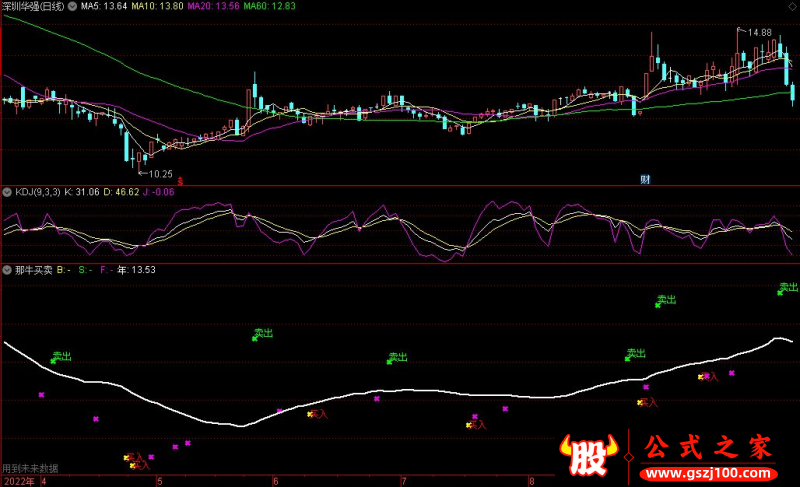Click the 财 financial event marker
Screen dimensions: 800x487
pos(645,180)
